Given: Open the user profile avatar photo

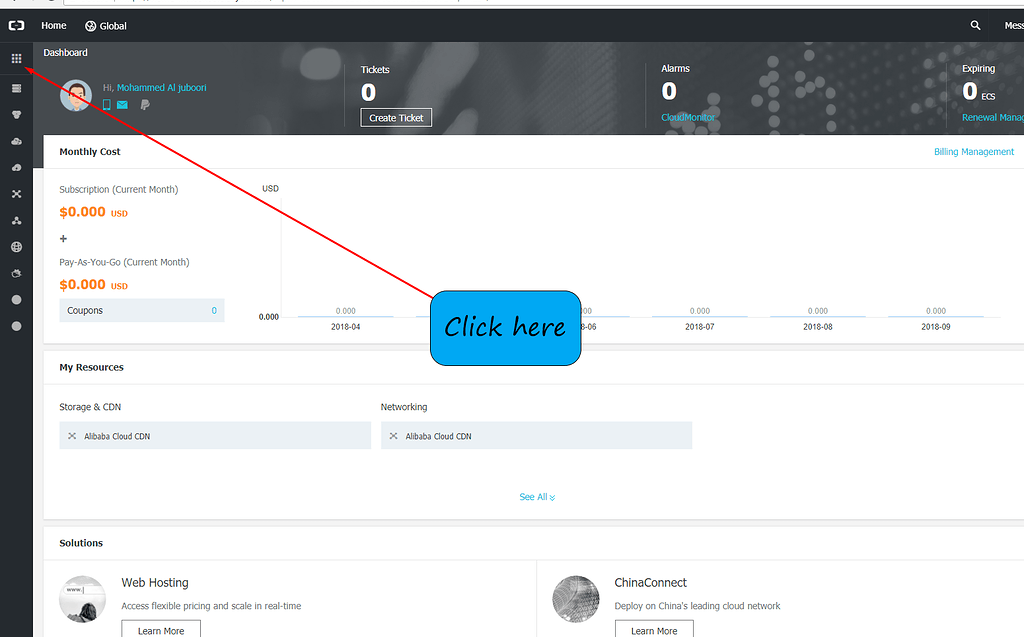Looking at the screenshot, I should pos(76,97).
